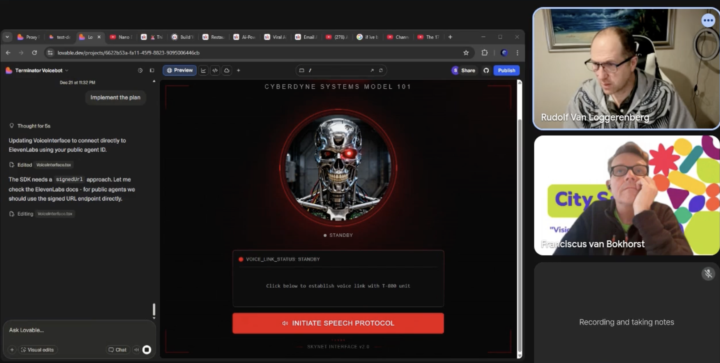Image resolution: width=720 pixels, height=363 pixels.
Task: Enable Visual edits mode
Action: click(x=38, y=350)
